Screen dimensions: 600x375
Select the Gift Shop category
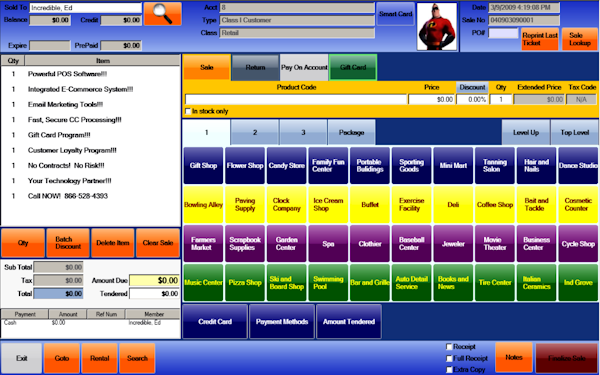click(203, 166)
